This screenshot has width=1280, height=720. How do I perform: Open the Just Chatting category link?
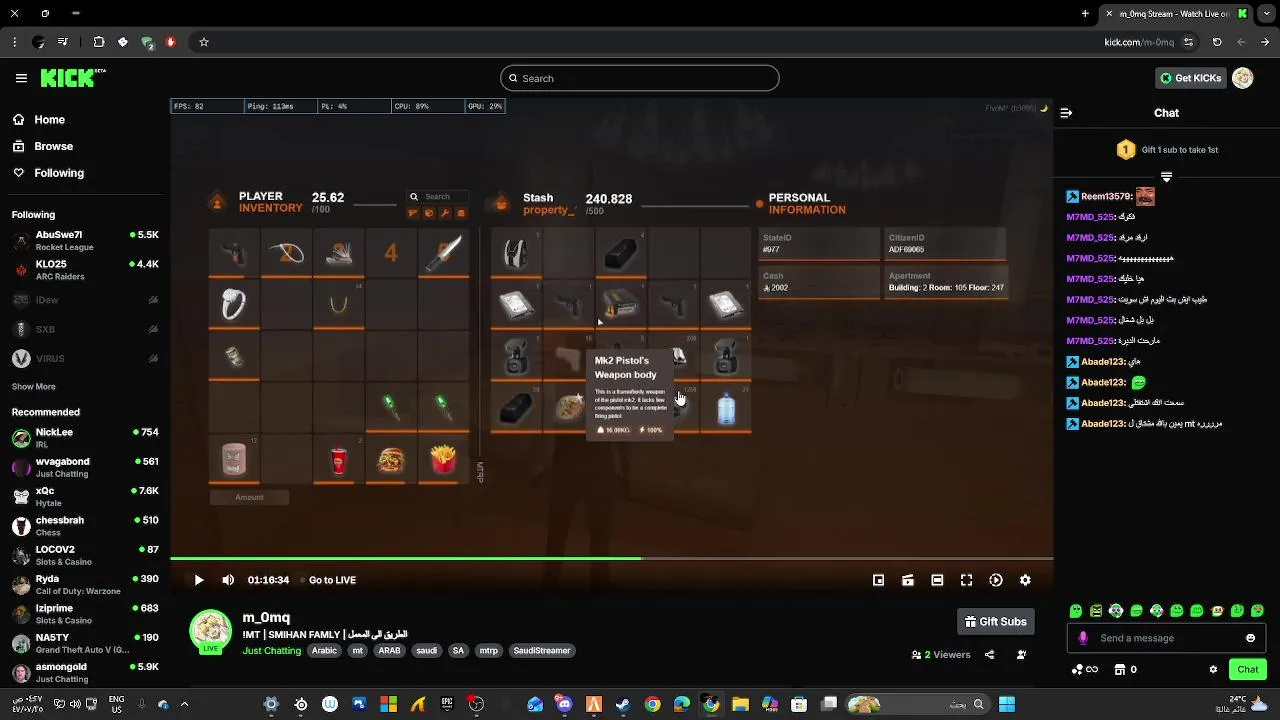click(x=271, y=651)
